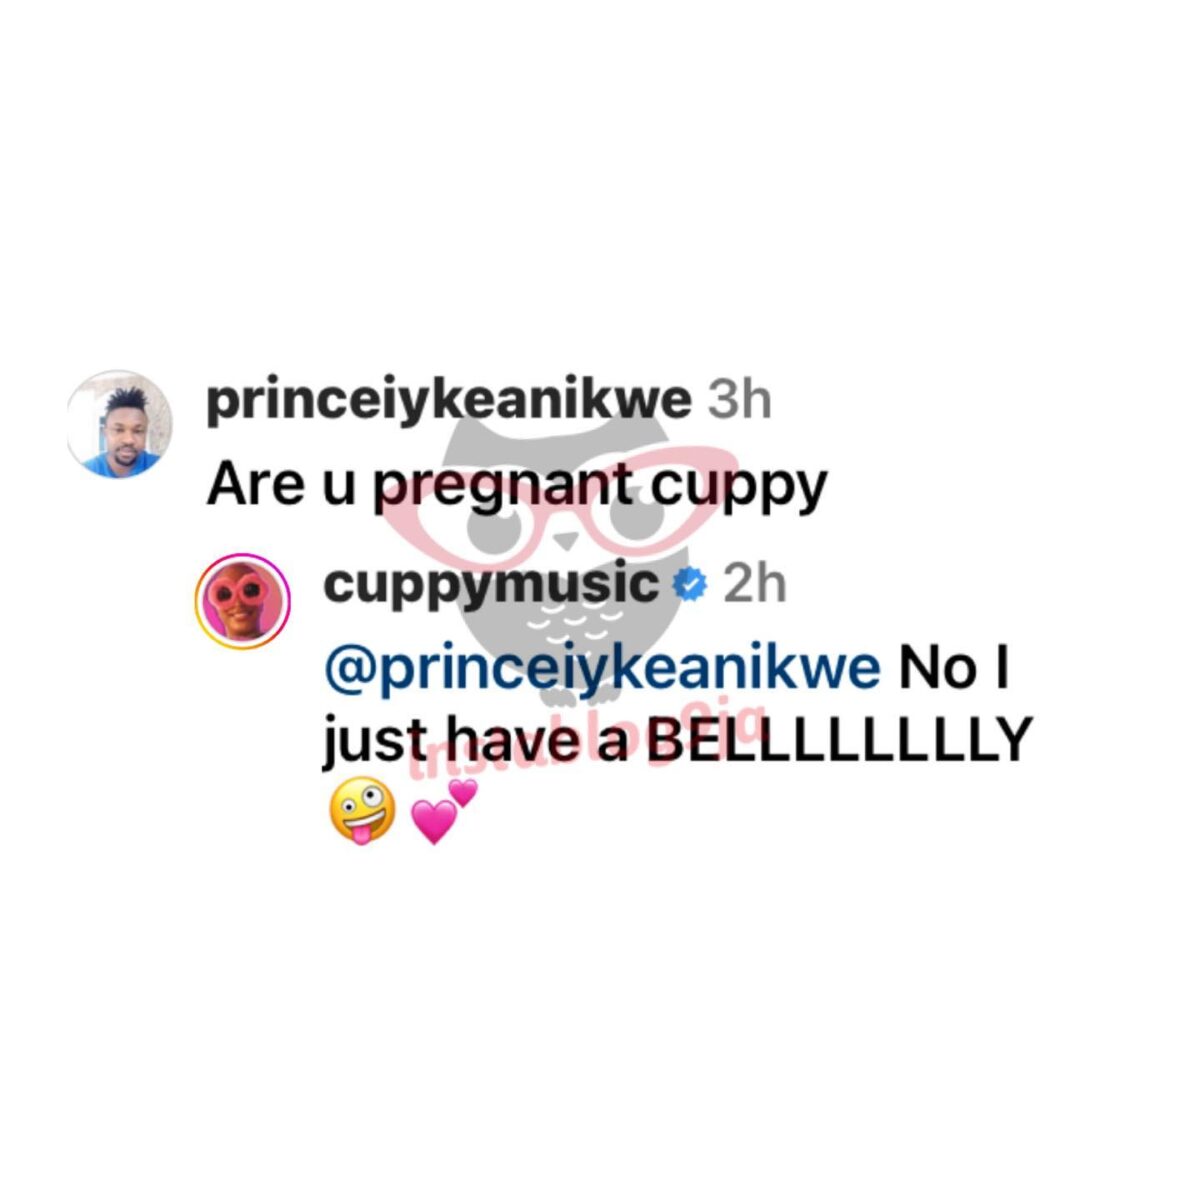The height and width of the screenshot is (1200, 1200).
Task: Click the word "pregnant" in the comment
Action: point(504,489)
